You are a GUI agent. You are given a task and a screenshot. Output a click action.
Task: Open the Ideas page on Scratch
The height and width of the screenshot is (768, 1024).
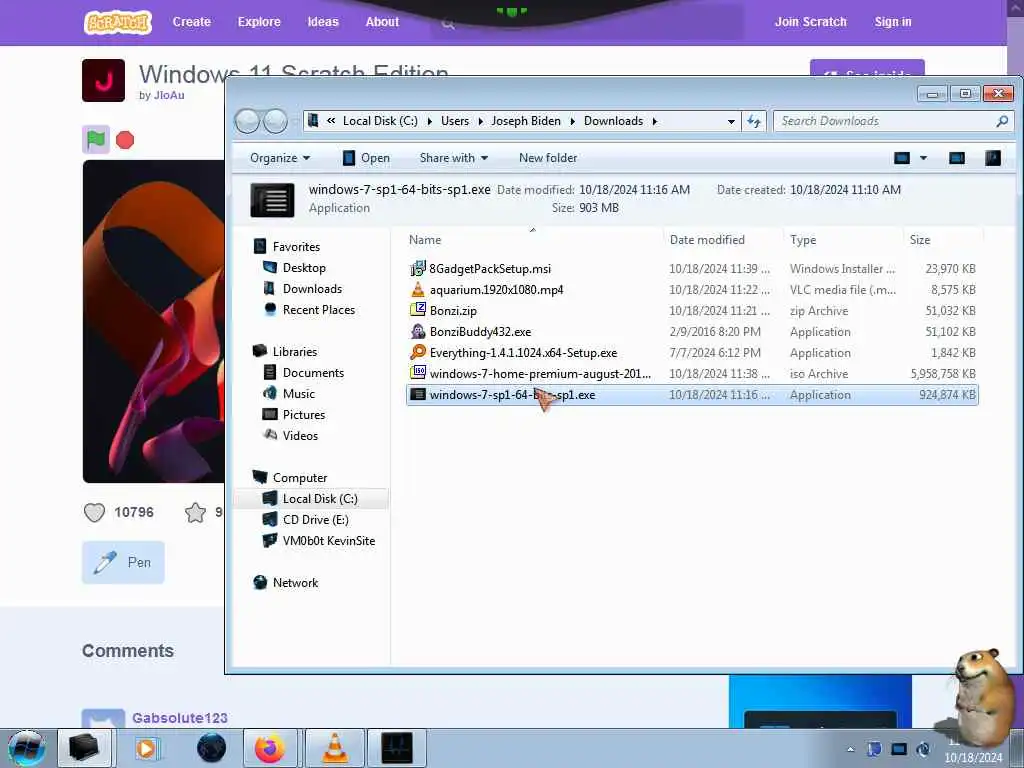[323, 22]
